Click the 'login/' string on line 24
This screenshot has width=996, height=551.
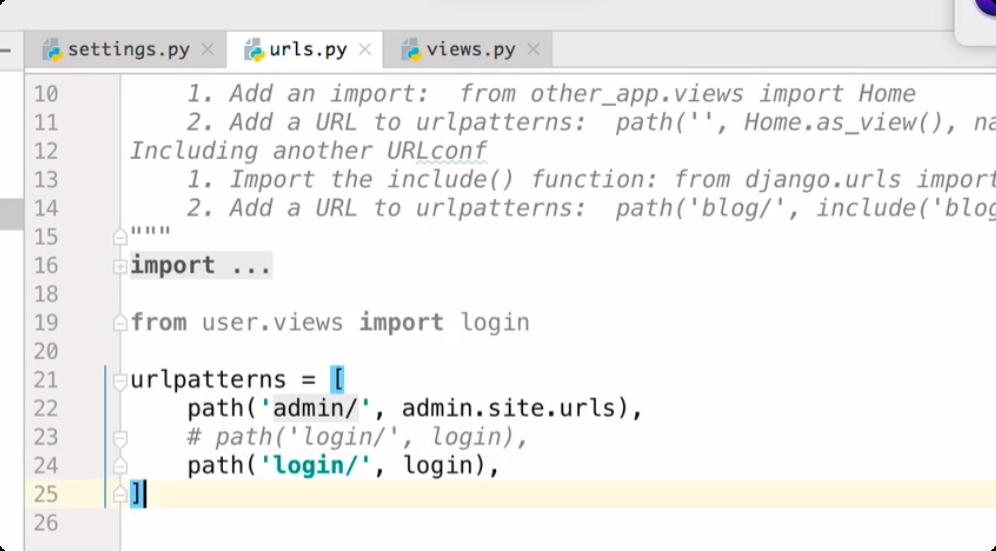point(316,465)
